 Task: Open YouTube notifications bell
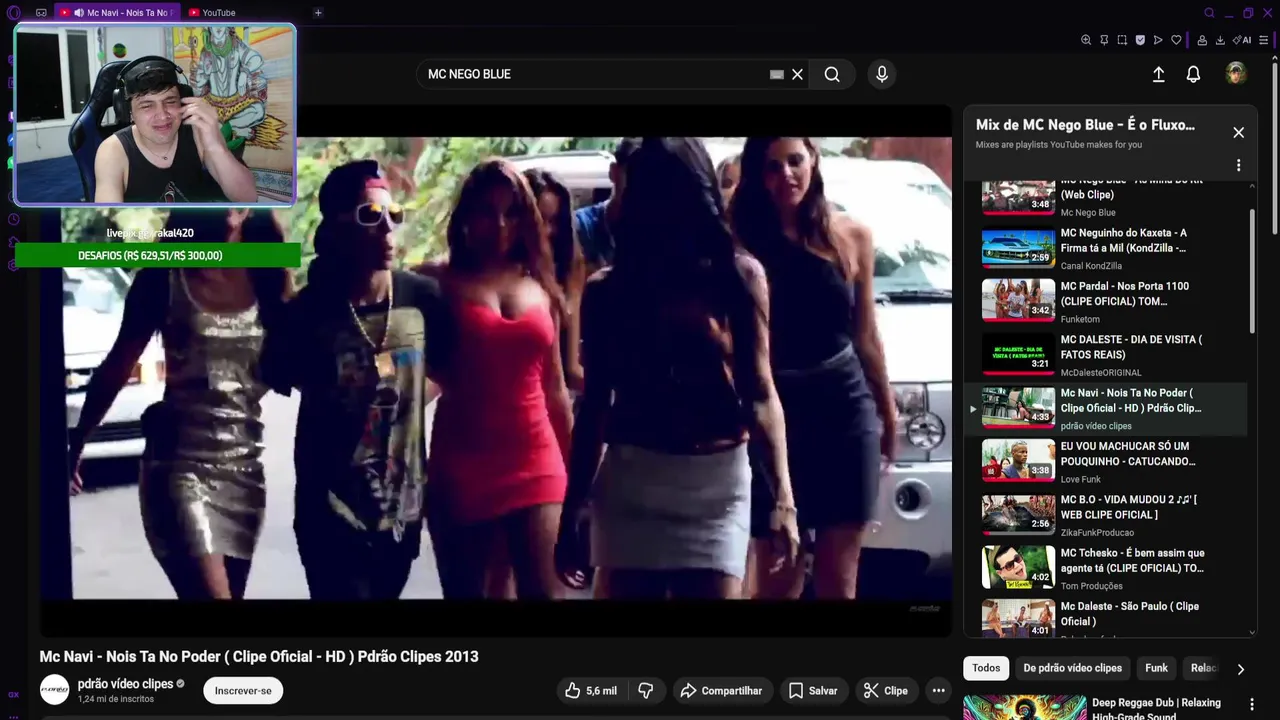(1193, 74)
